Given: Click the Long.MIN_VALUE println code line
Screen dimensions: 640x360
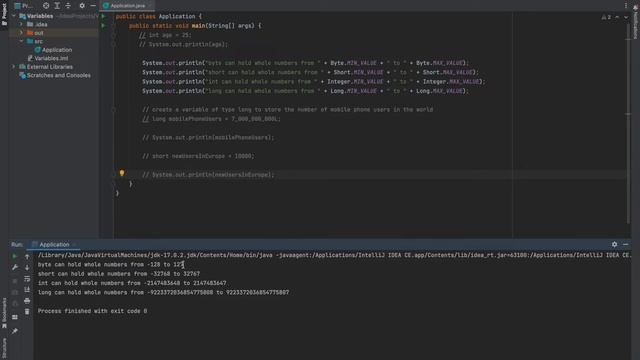Looking at the screenshot, I should [305, 91].
